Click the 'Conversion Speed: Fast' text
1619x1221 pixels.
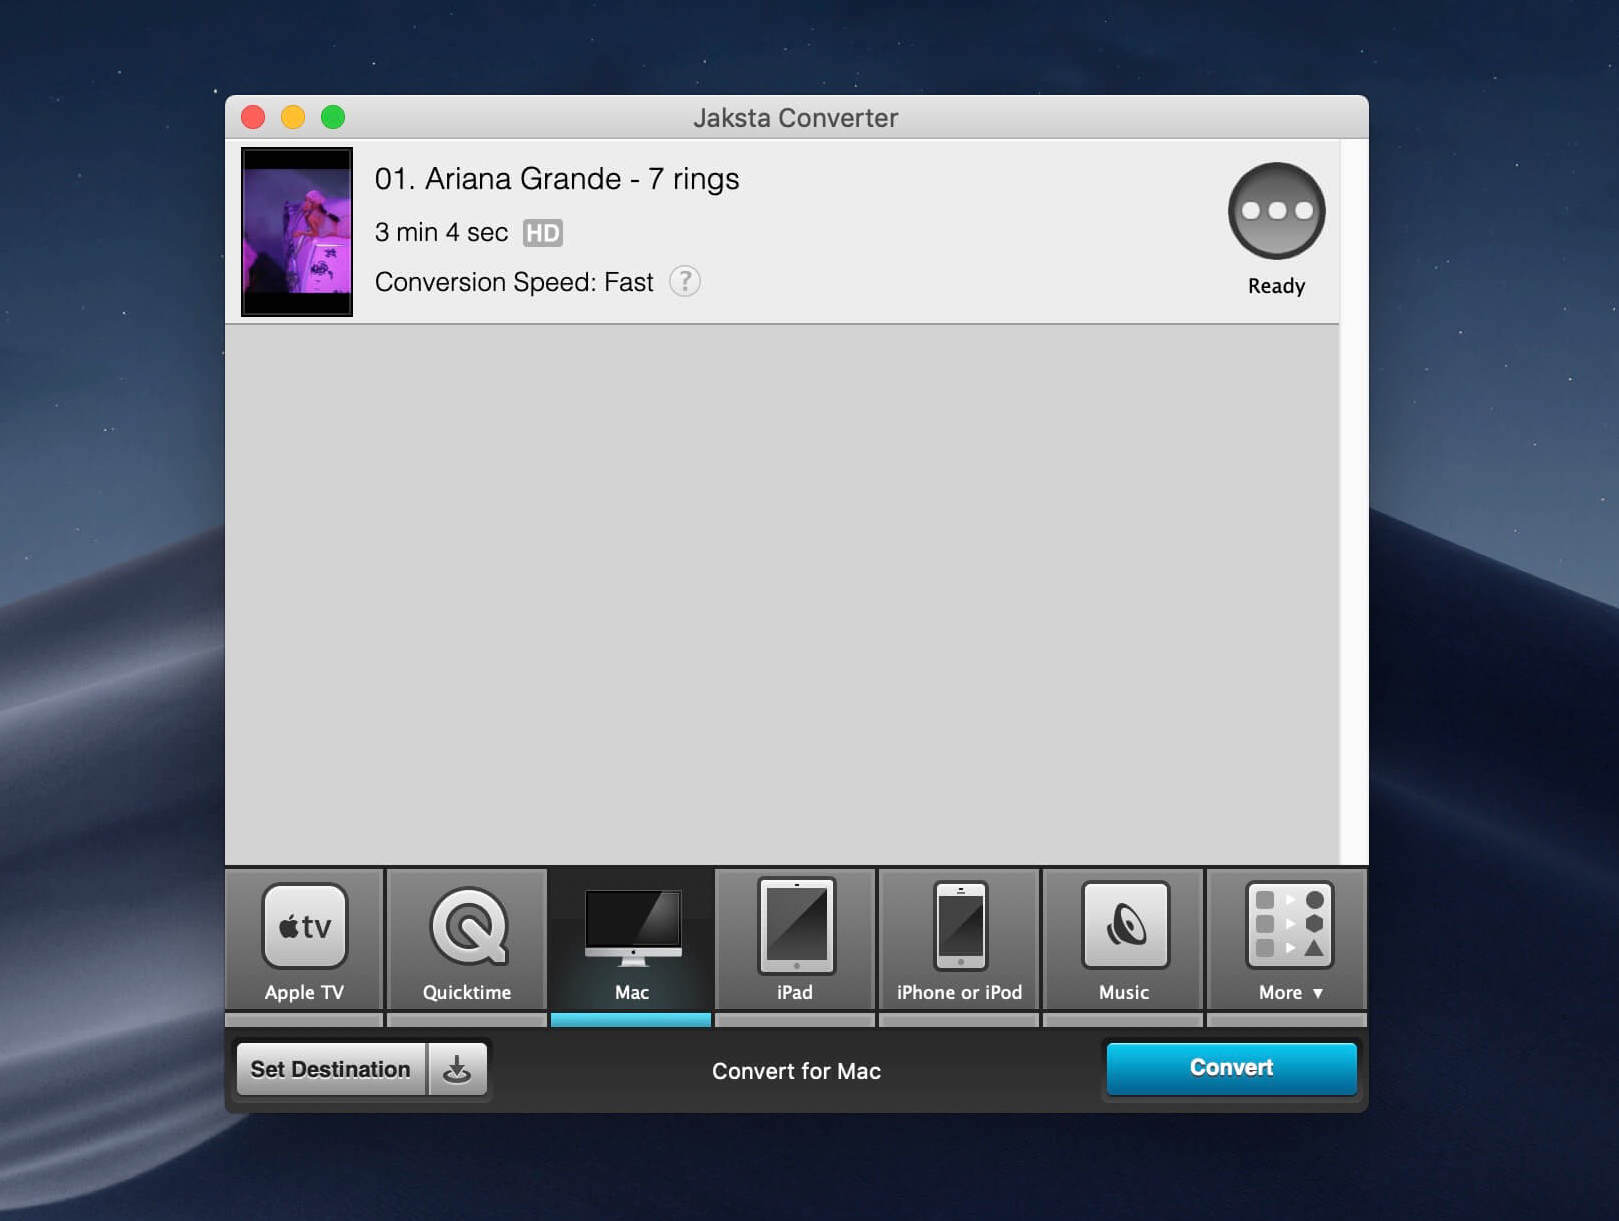pyautogui.click(x=514, y=282)
